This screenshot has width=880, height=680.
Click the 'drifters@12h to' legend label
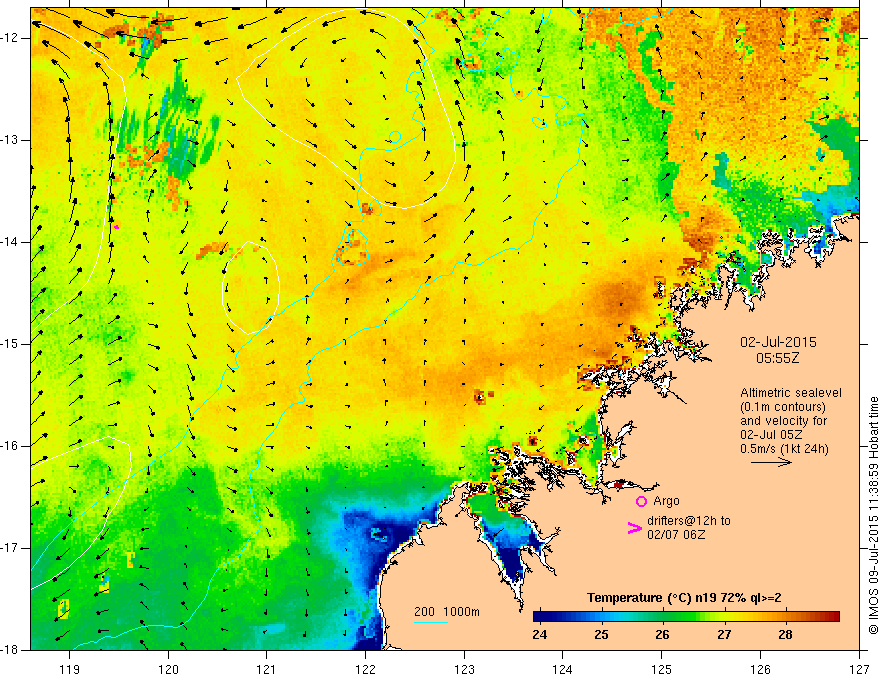689,521
